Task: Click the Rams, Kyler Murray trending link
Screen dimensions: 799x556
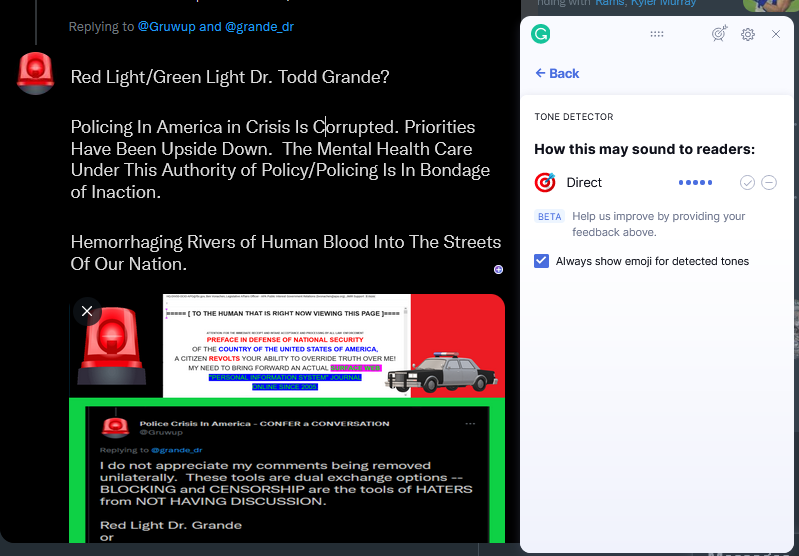Action: pyautogui.click(x=646, y=3)
